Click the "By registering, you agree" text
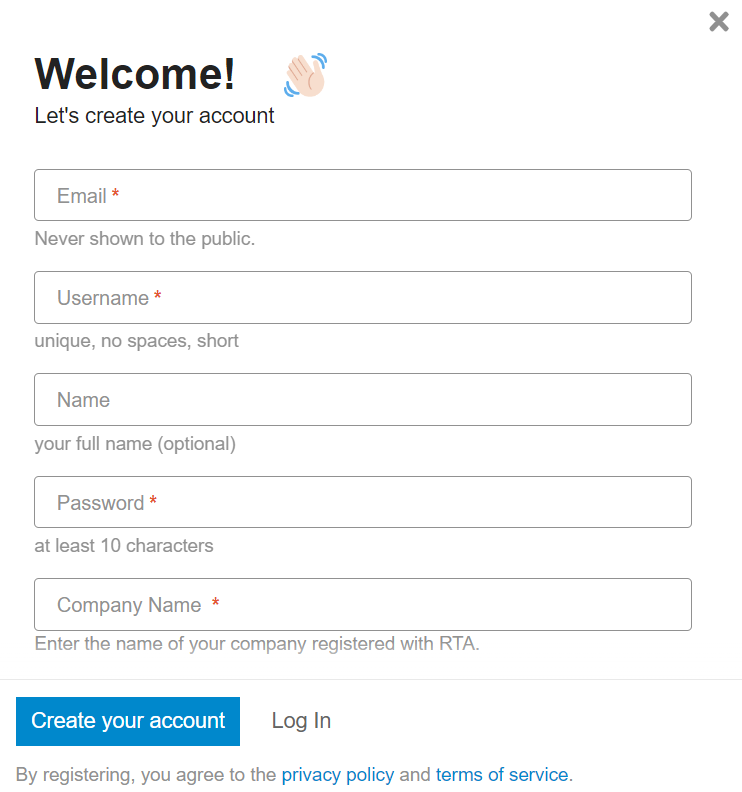Image resolution: width=742 pixels, height=792 pixels. coord(146,774)
